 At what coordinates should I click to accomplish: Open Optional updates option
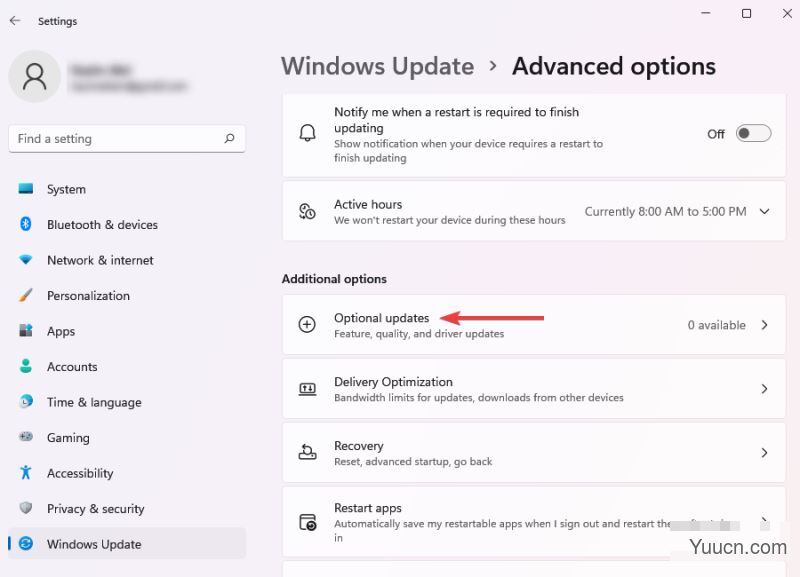pyautogui.click(x=534, y=324)
